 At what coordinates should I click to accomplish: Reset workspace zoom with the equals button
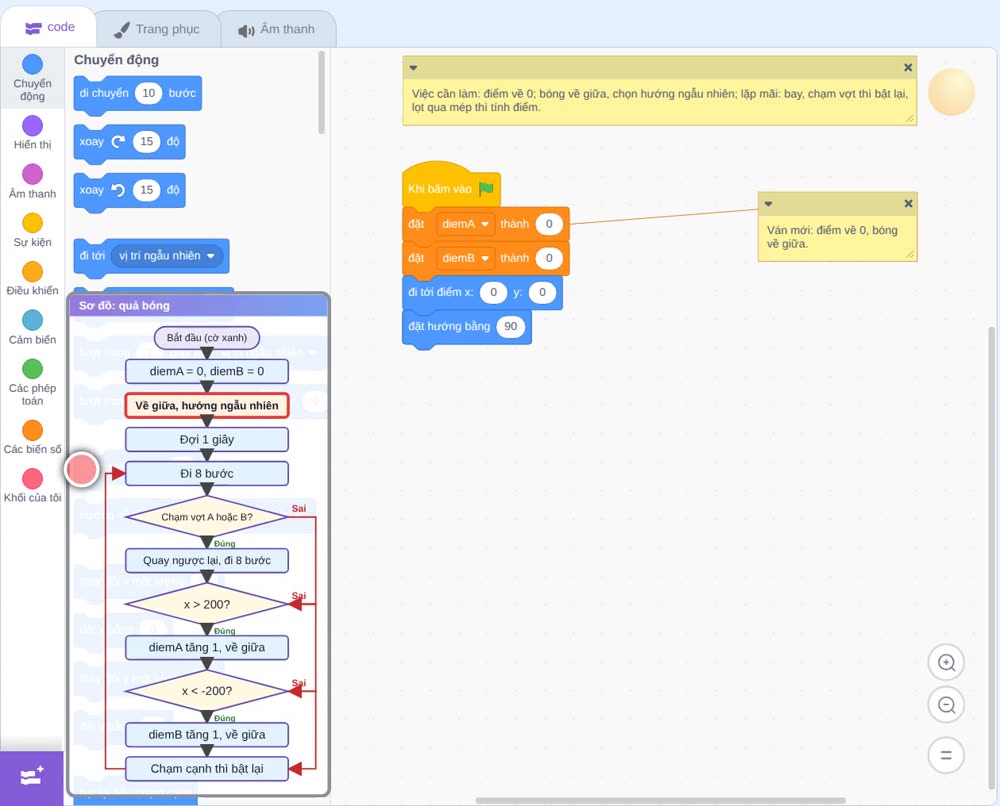(x=946, y=756)
